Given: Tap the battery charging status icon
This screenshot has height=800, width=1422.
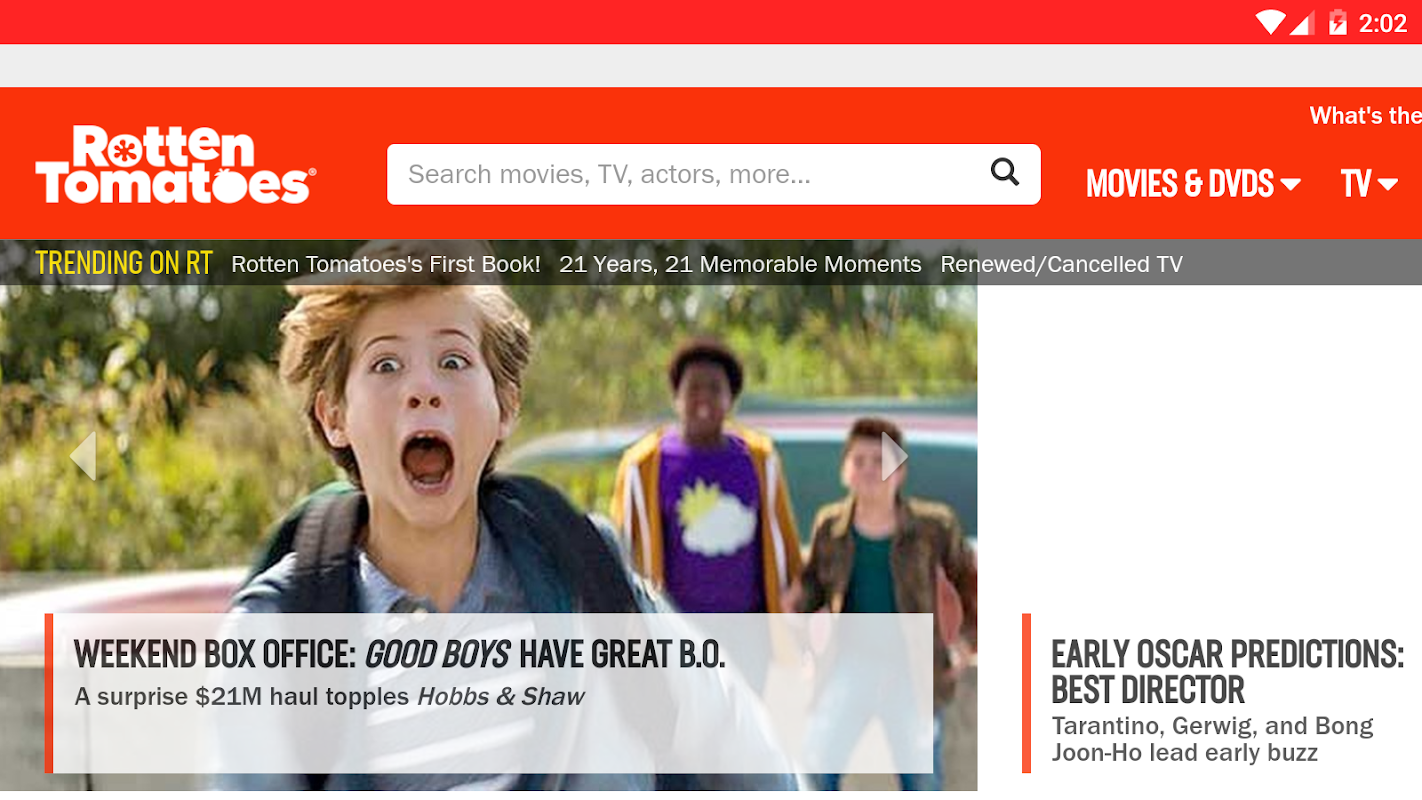Looking at the screenshot, I should (1338, 22).
